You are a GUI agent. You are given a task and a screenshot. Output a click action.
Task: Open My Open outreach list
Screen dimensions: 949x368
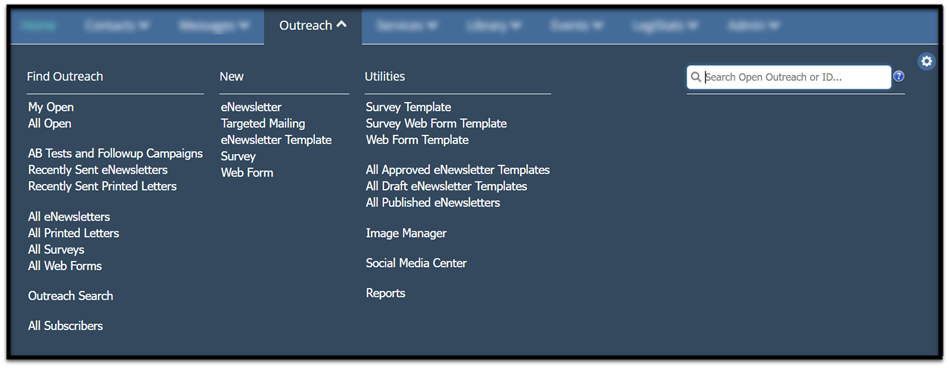tap(51, 107)
